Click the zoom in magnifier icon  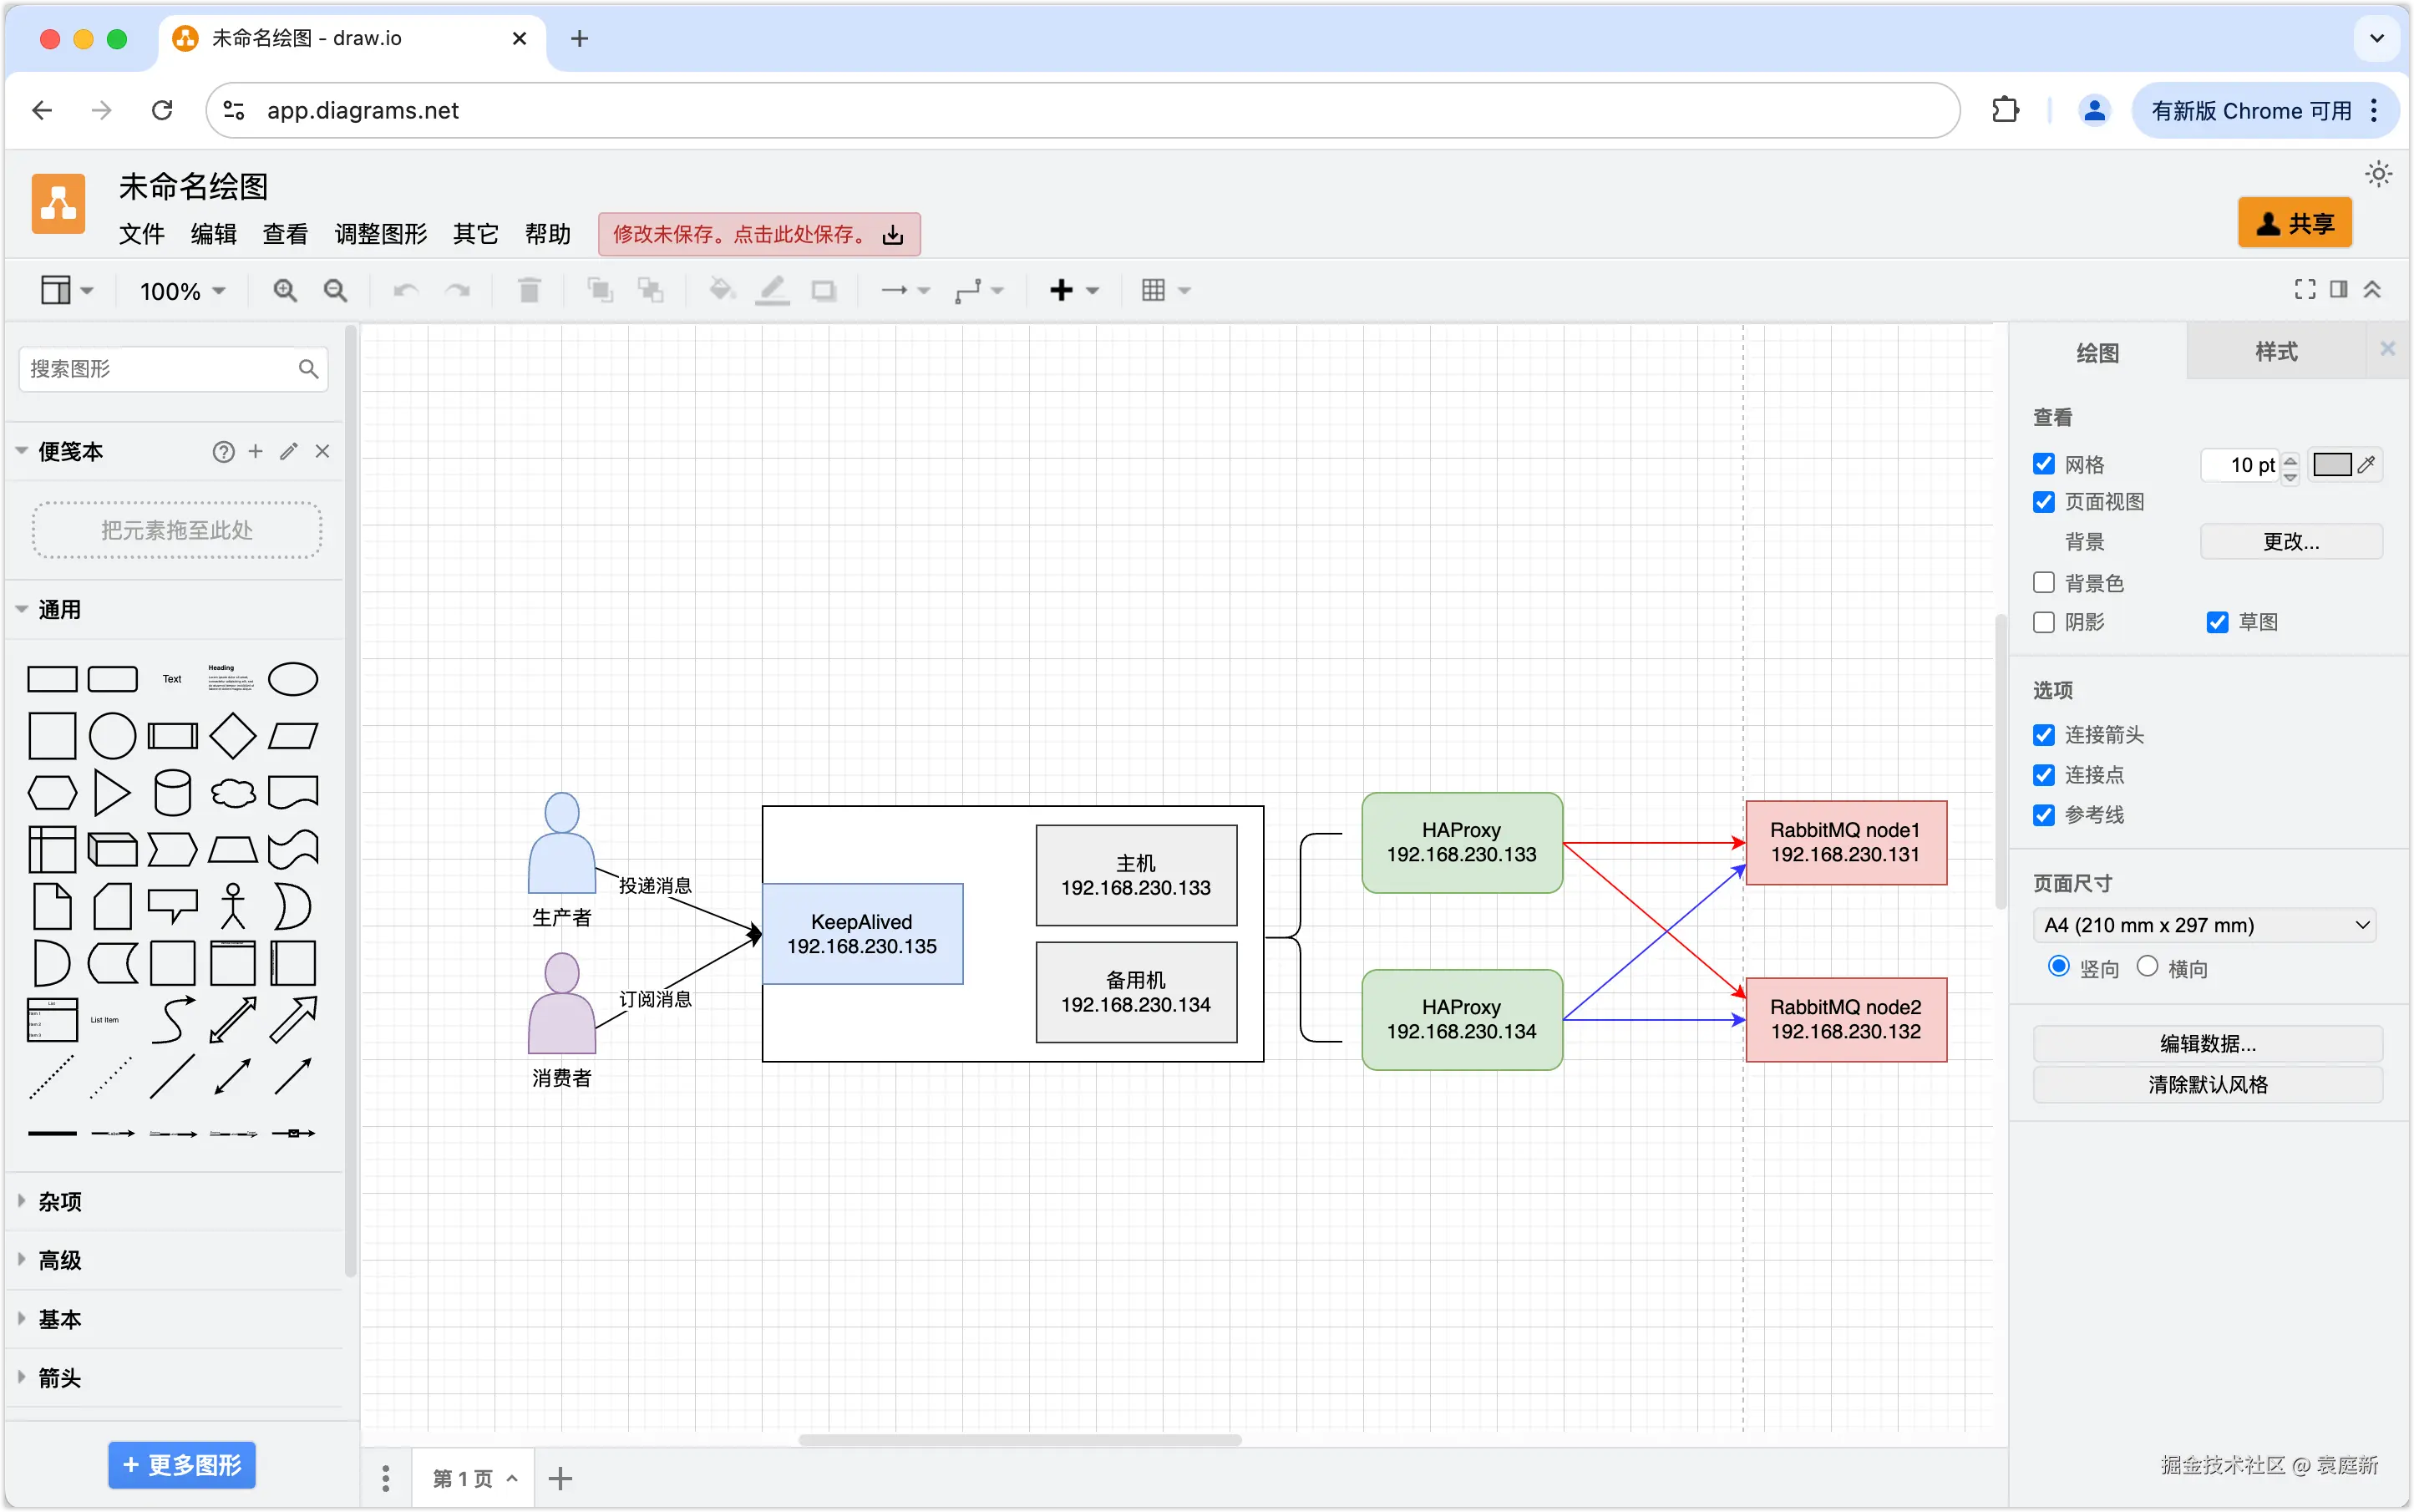click(x=285, y=291)
